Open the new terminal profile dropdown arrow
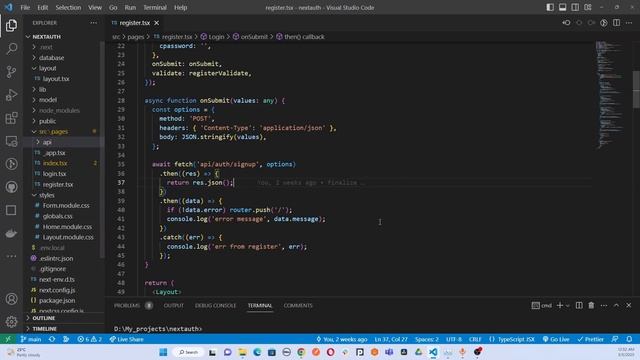Viewport: 640px width, 360px height. [568, 305]
